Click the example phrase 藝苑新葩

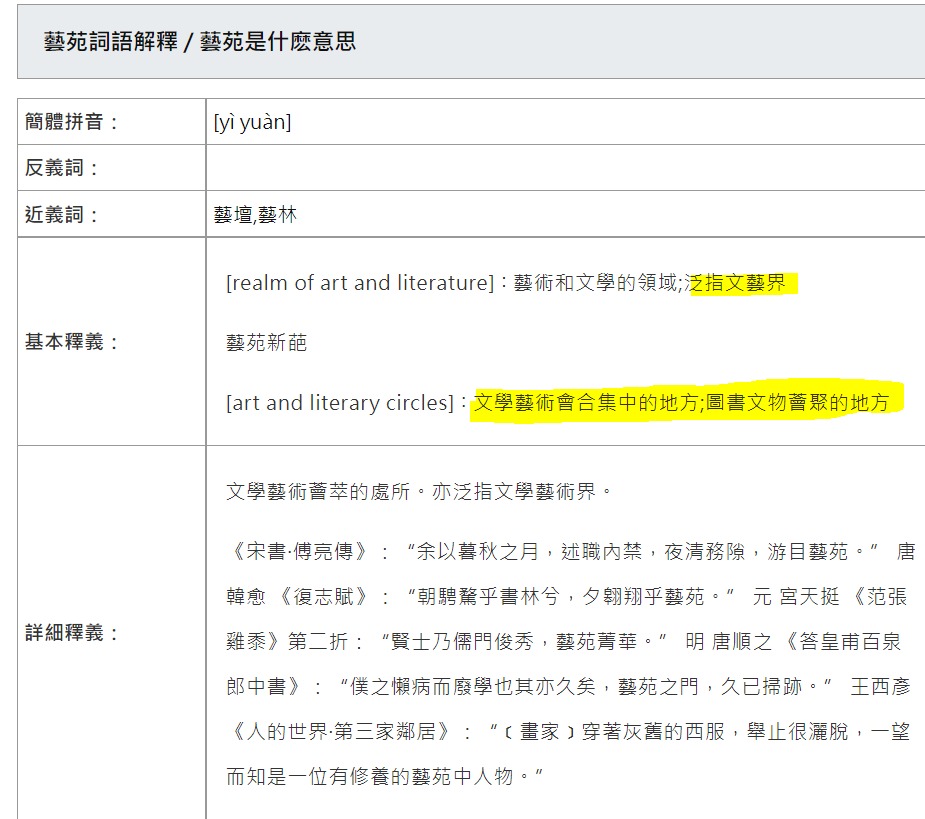(266, 343)
